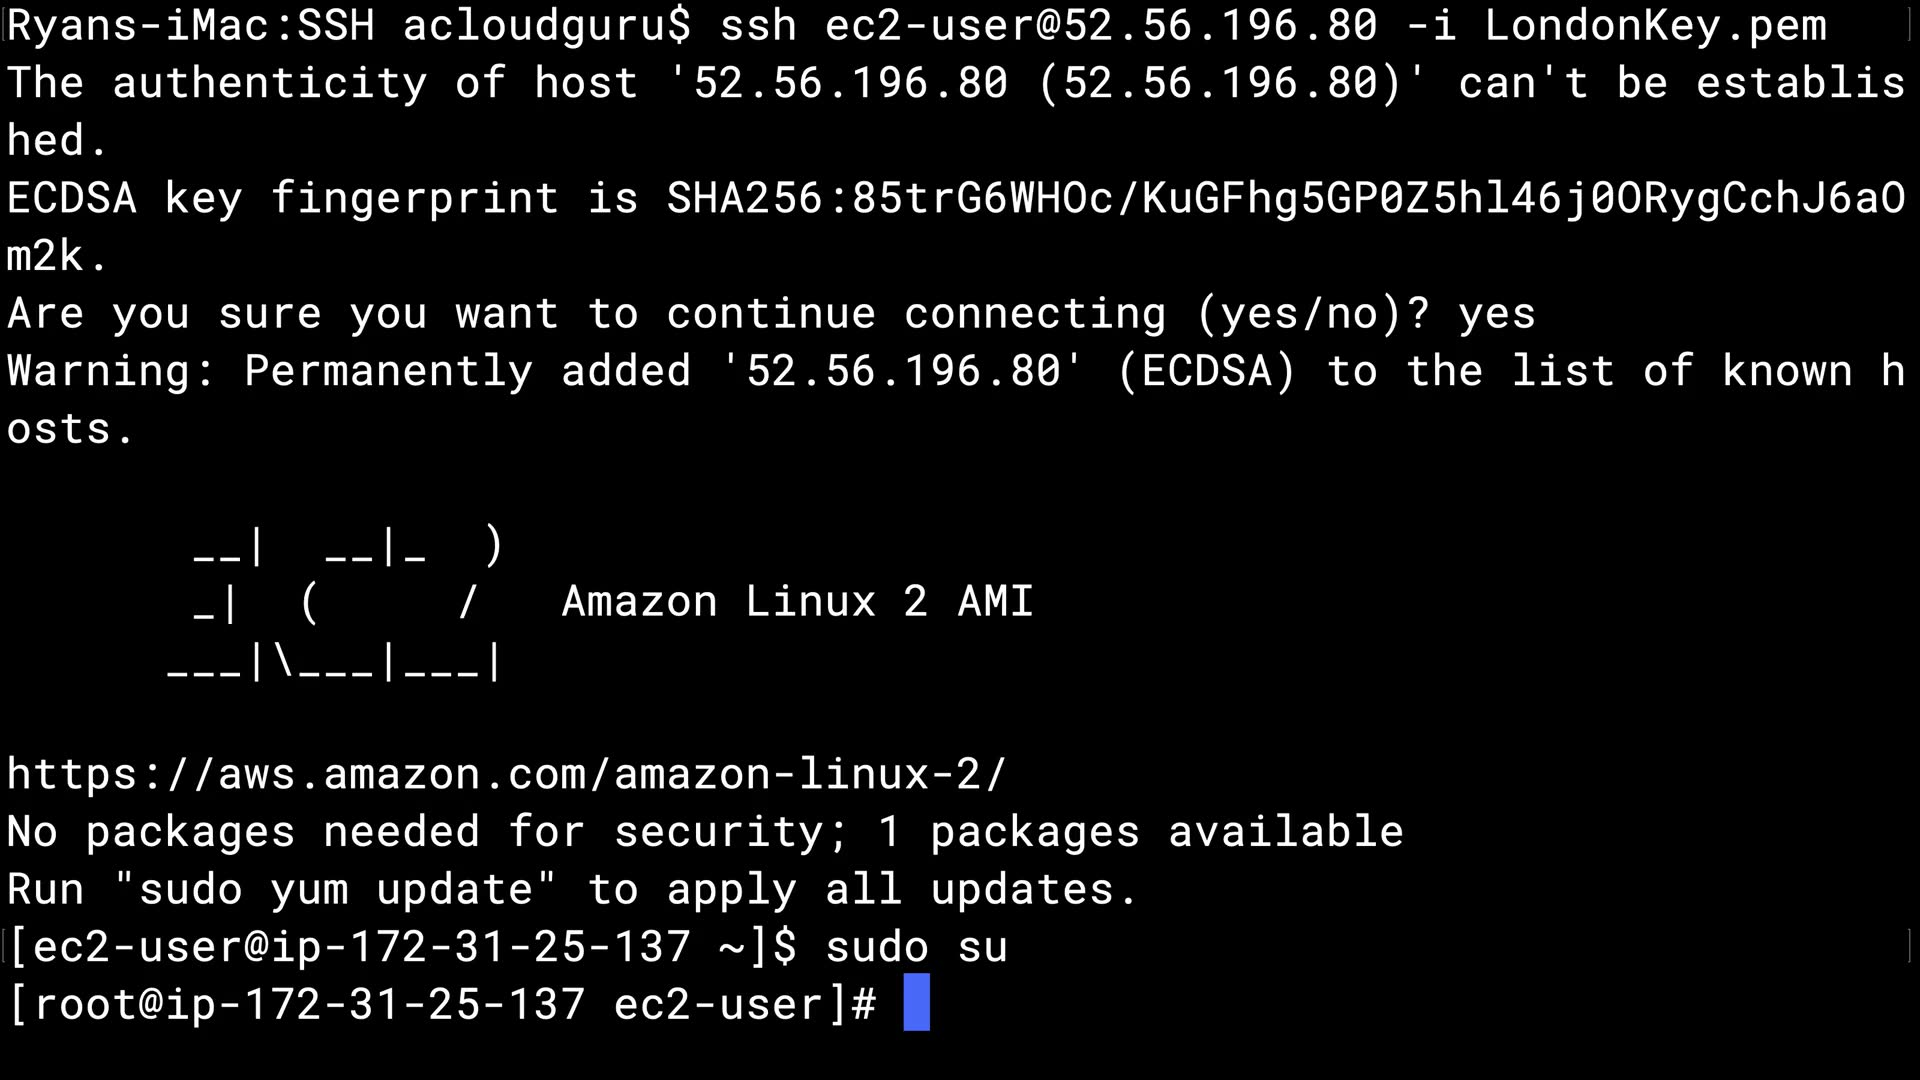Click the aws.amazon.com amazon-linux-2 URL
The height and width of the screenshot is (1080, 1920).
click(x=506, y=774)
